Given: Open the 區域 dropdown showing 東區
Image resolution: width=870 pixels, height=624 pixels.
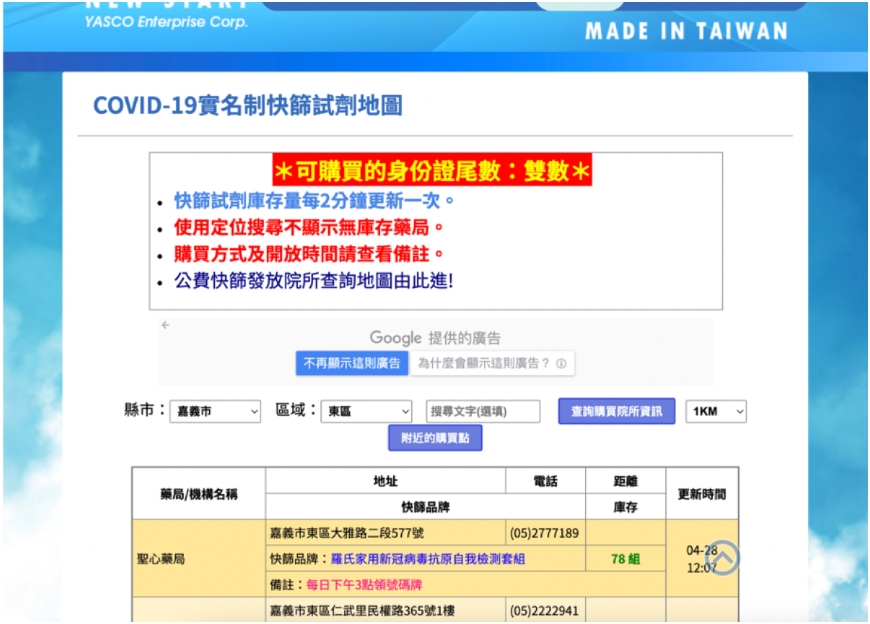Looking at the screenshot, I should pos(366,411).
